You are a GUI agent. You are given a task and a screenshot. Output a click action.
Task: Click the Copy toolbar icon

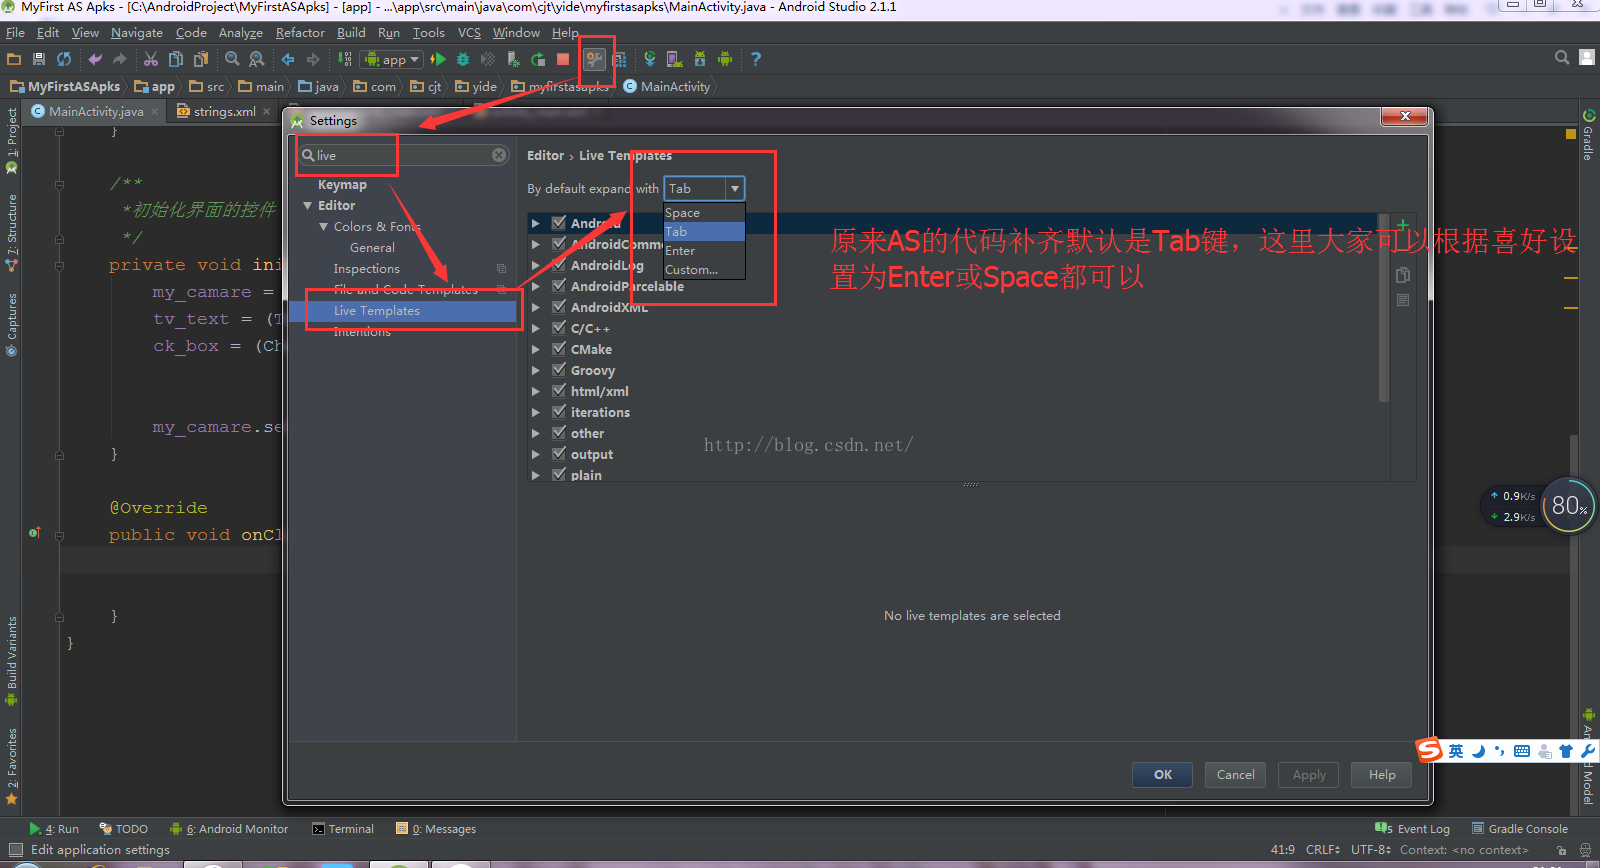click(176, 59)
